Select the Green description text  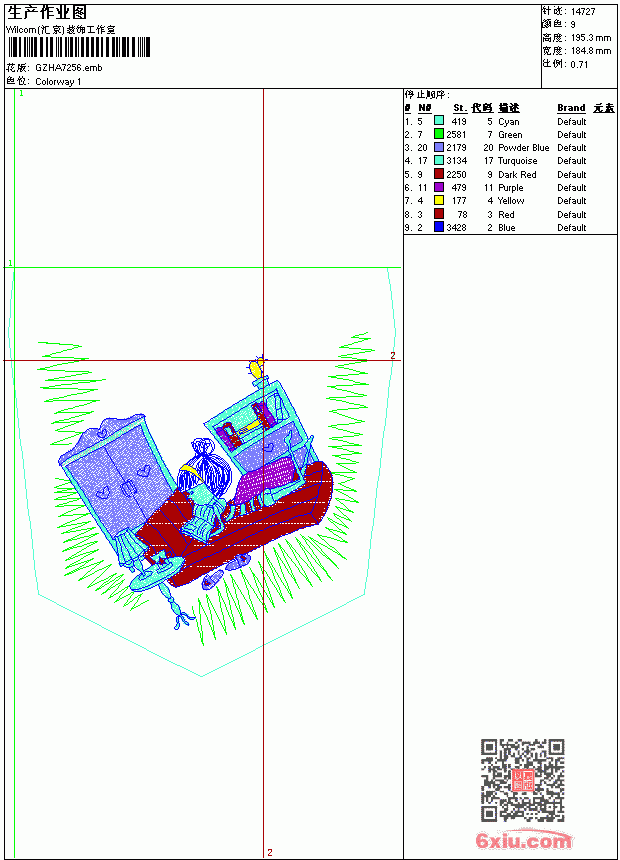pos(510,135)
